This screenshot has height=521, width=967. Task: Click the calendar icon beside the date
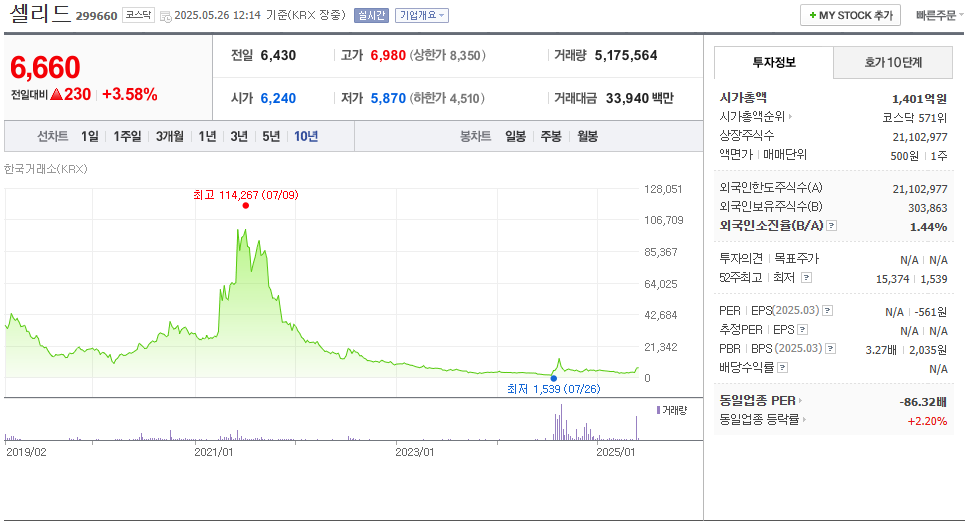tap(165, 17)
